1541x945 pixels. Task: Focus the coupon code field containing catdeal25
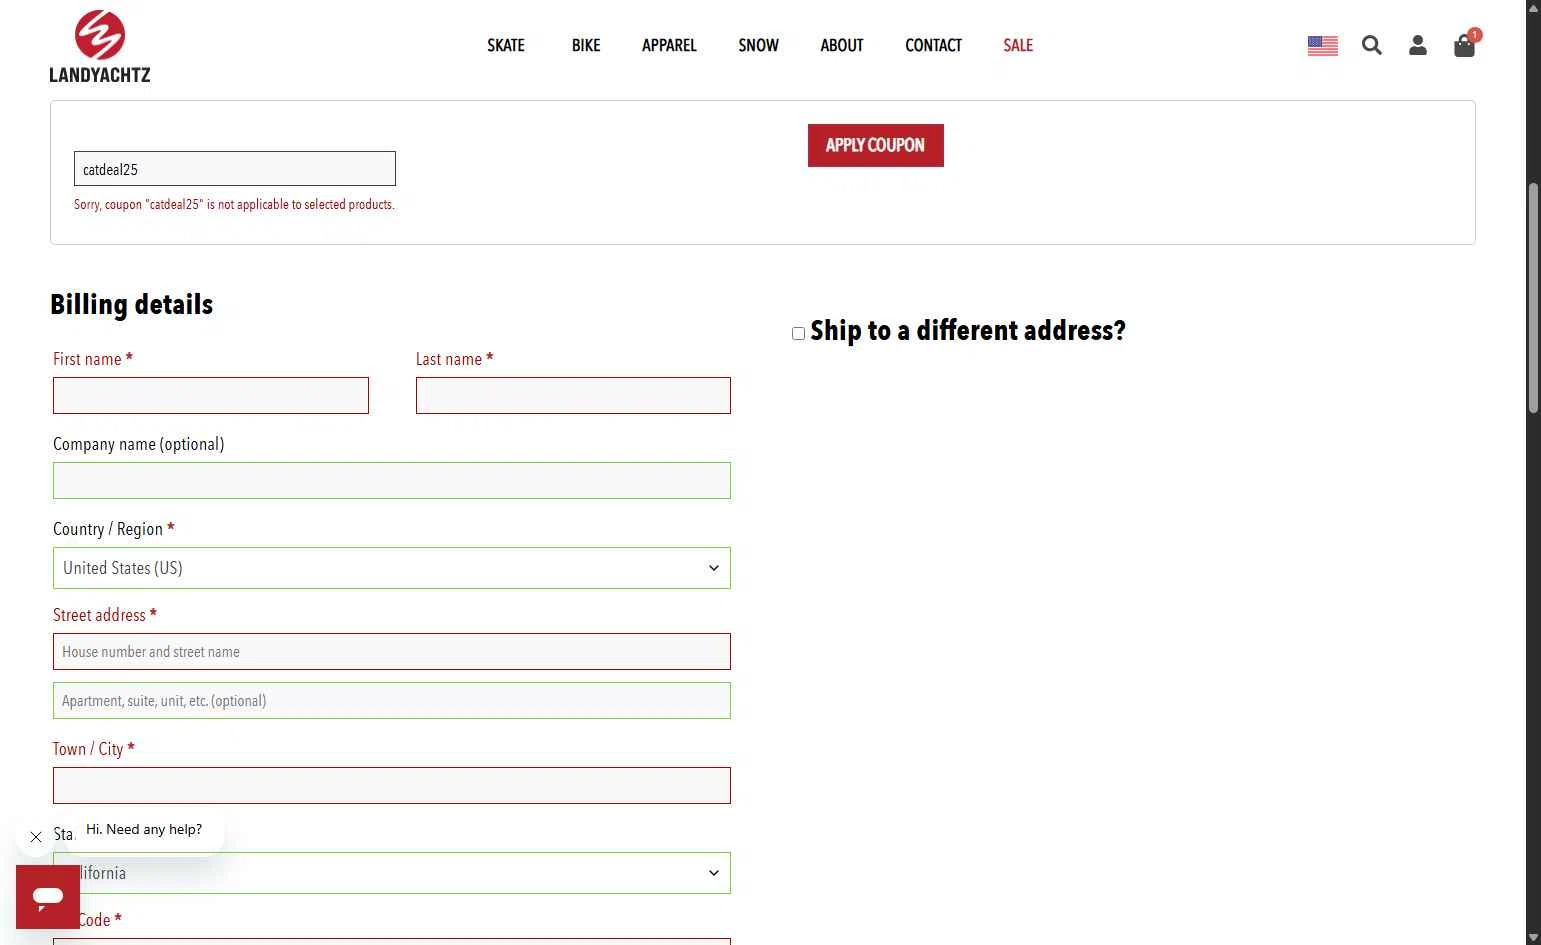235,169
